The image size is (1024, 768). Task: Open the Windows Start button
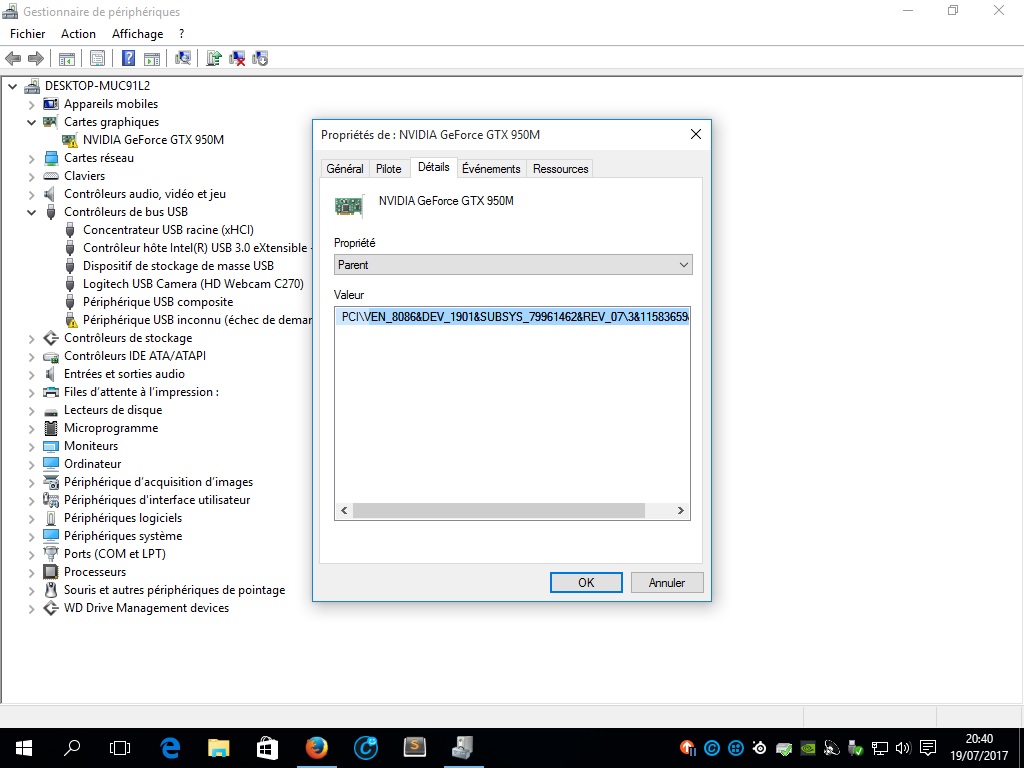(24, 748)
